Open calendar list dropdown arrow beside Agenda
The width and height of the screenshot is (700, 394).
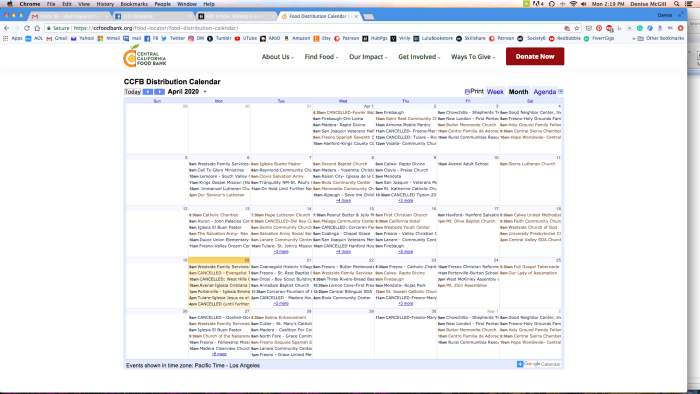coord(561,91)
